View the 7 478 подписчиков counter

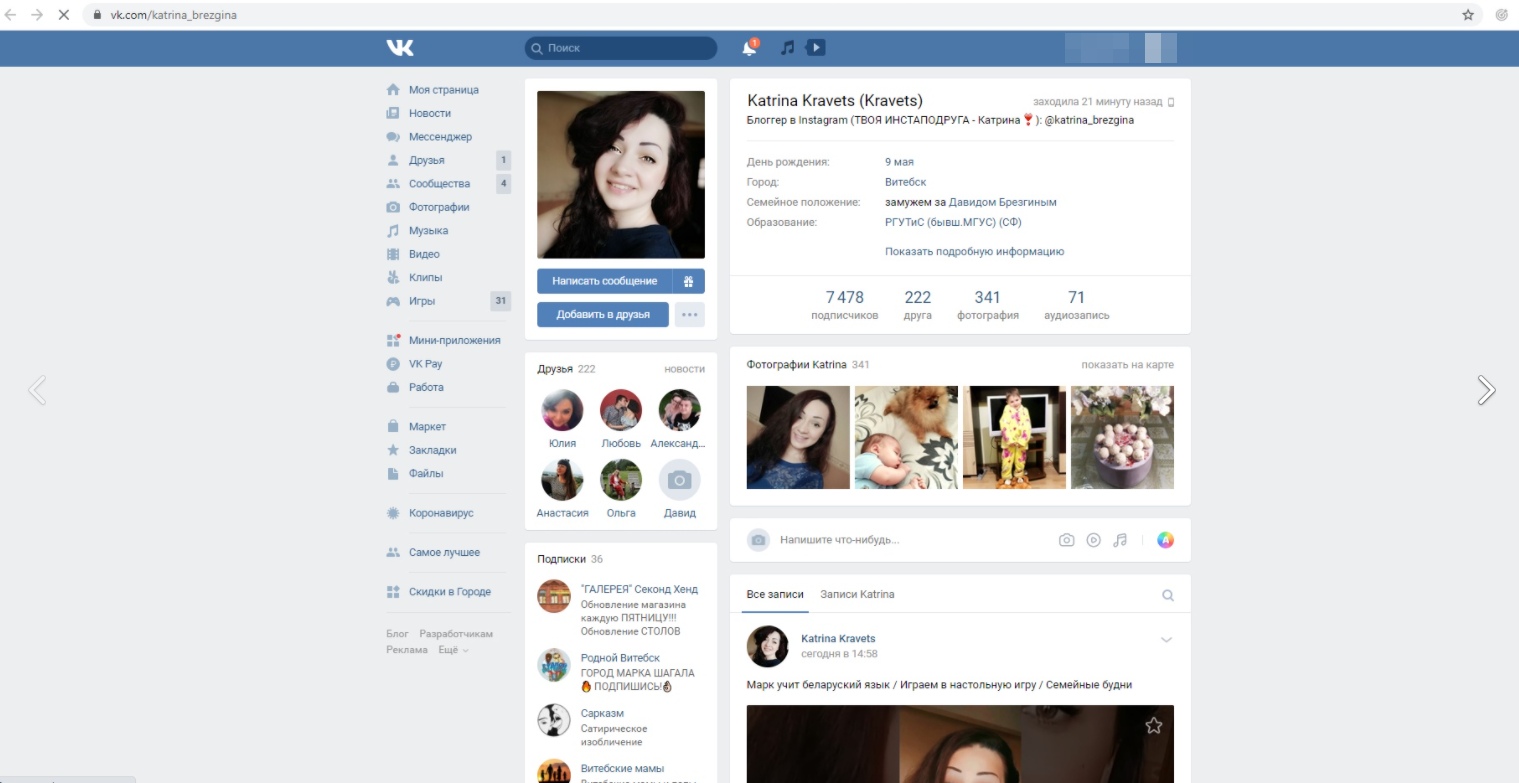[x=845, y=305]
